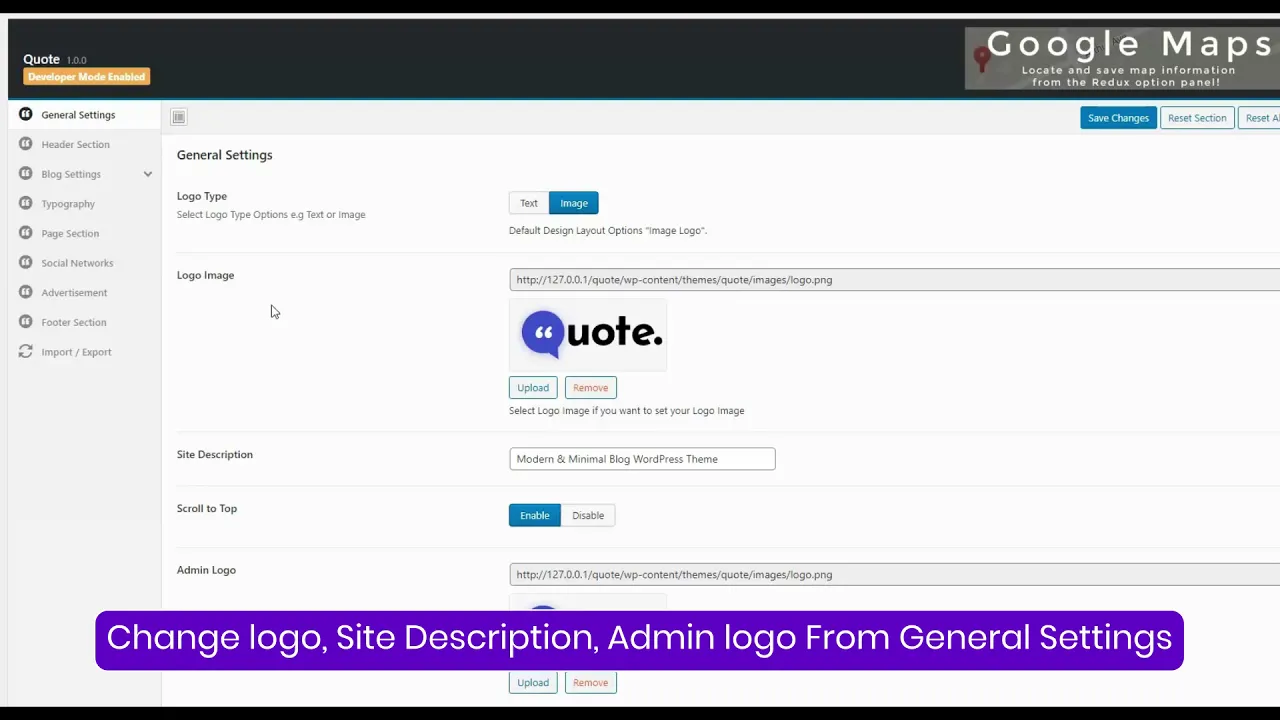
Task: Click the Reset Section button
Action: [1197, 118]
